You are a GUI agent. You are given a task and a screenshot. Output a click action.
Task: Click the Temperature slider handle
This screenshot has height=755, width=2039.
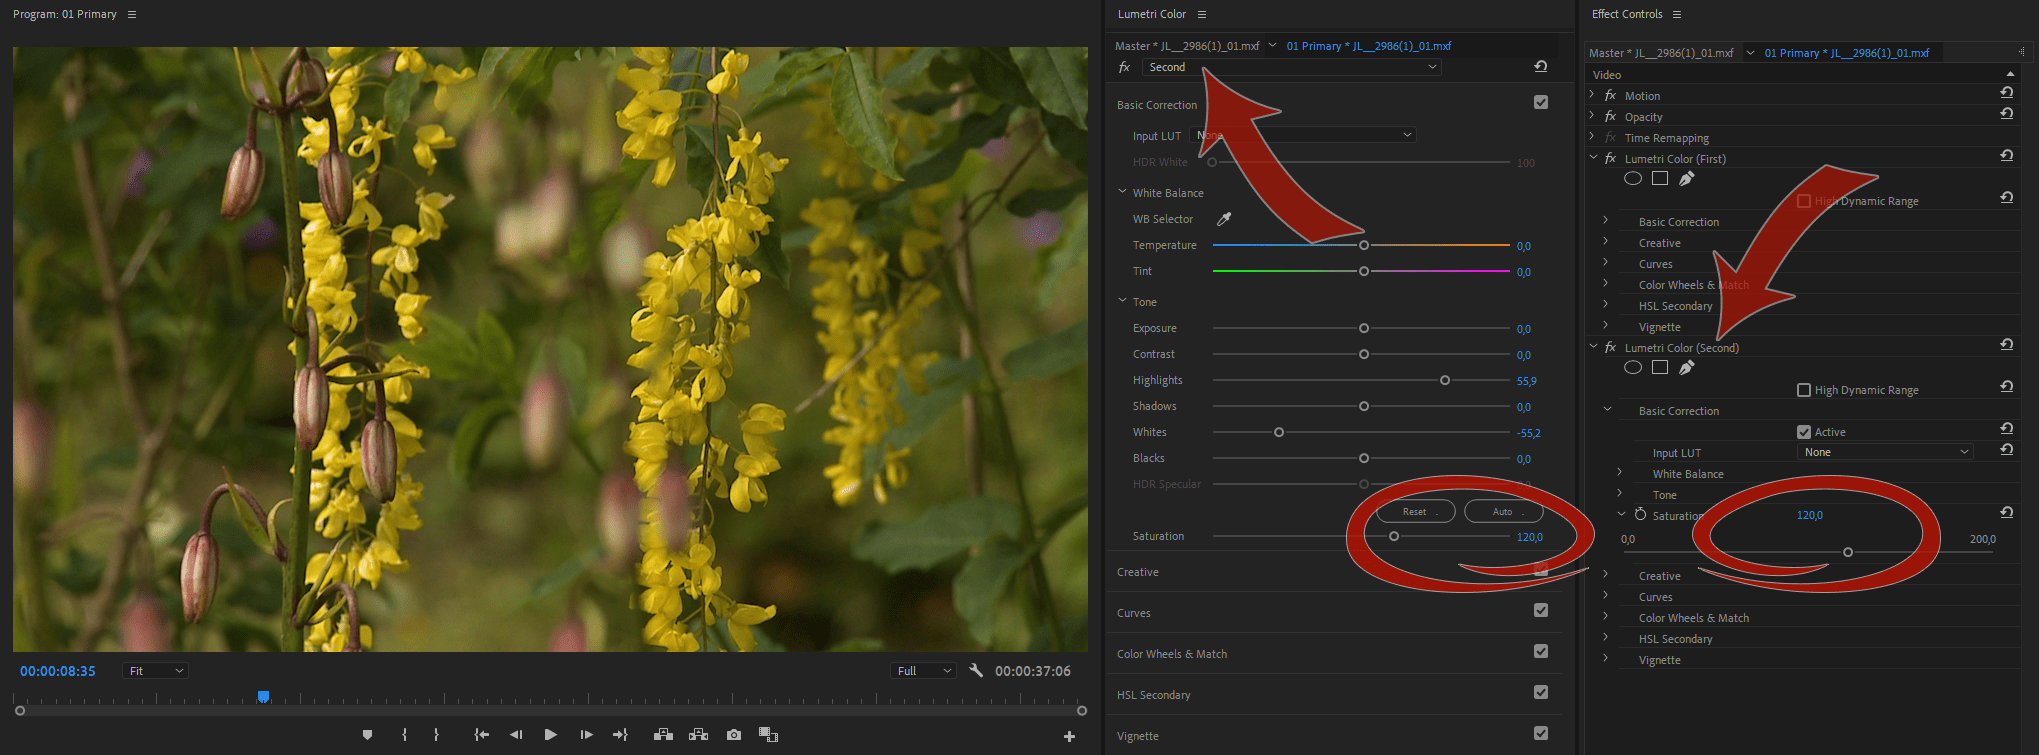coord(1364,245)
